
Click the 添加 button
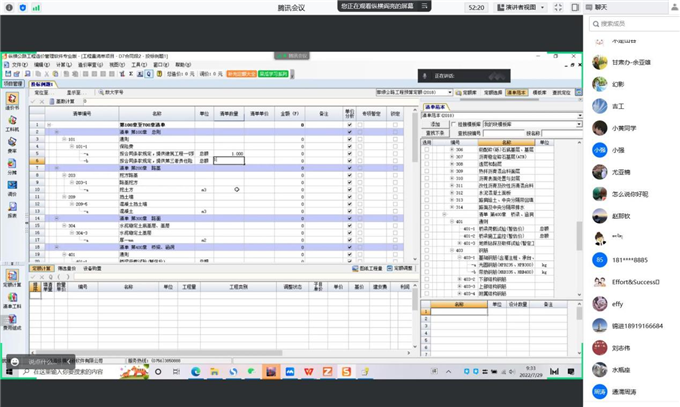coord(433,123)
